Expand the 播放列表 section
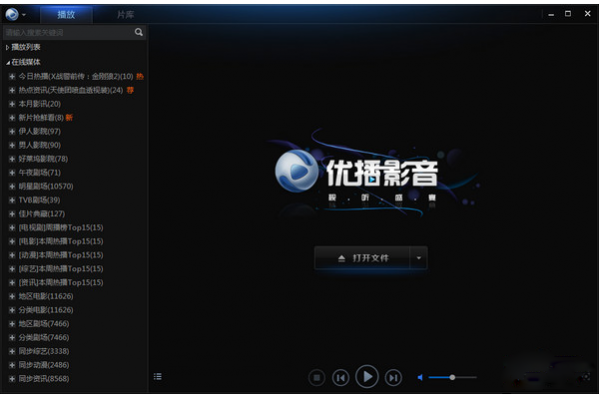Viewport: 600px width, 397px height. point(7,47)
